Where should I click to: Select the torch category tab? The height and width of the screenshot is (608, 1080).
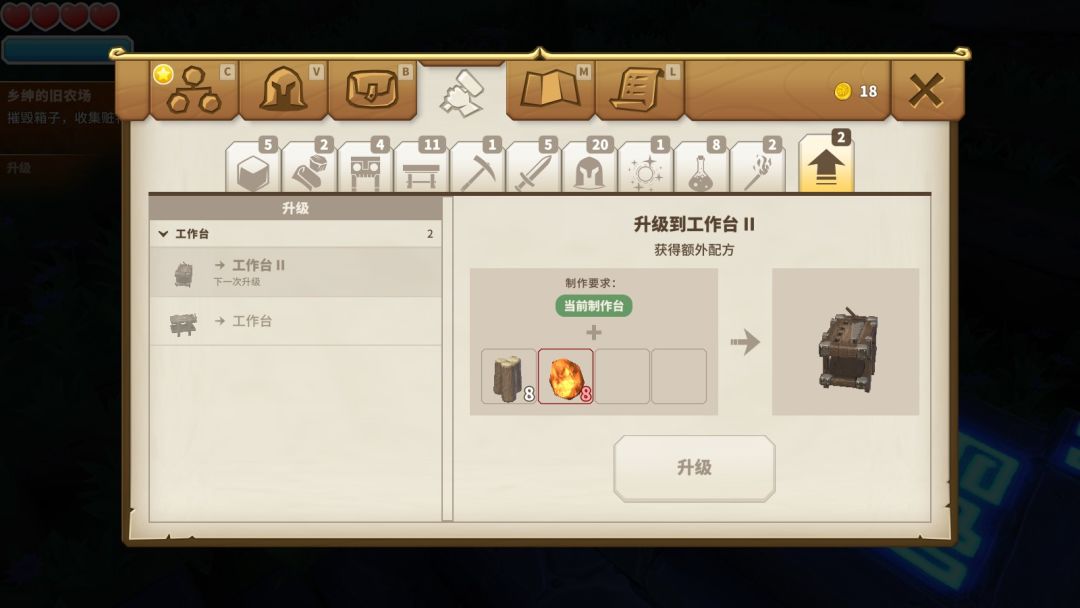pyautogui.click(x=757, y=167)
